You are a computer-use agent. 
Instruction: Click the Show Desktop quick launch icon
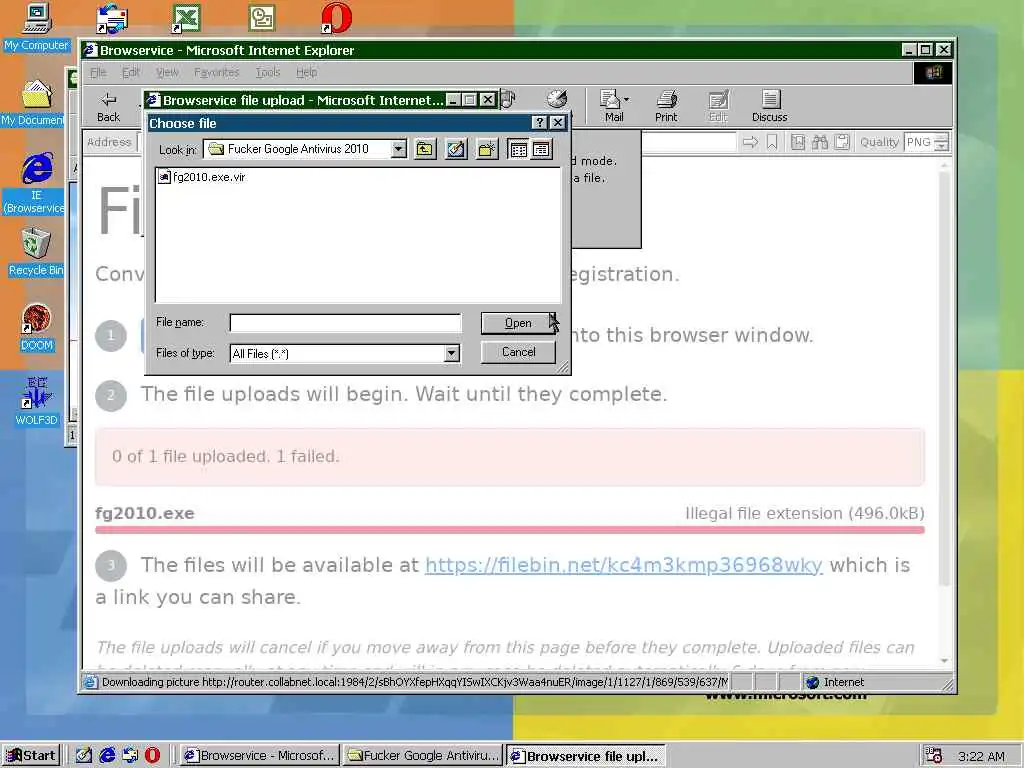coord(84,756)
